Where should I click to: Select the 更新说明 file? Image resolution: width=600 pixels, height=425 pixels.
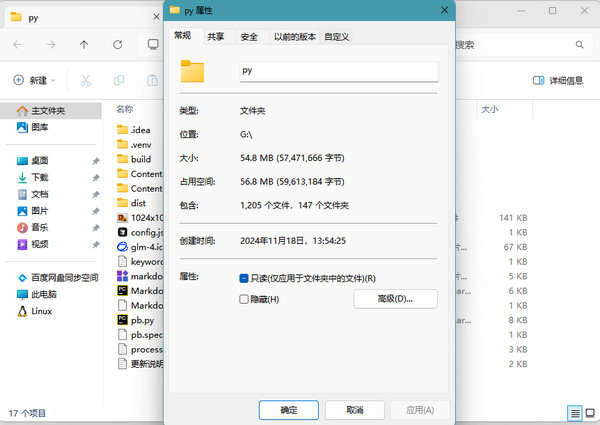pyautogui.click(x=140, y=364)
